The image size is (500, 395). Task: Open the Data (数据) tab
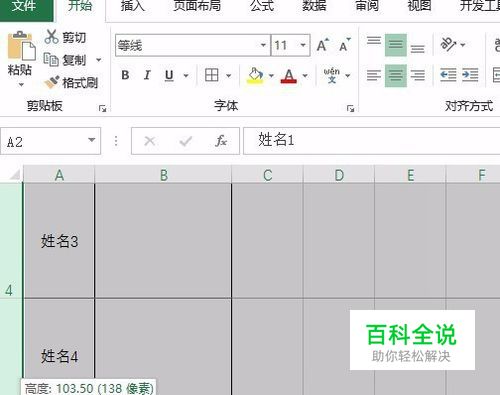pyautogui.click(x=314, y=7)
